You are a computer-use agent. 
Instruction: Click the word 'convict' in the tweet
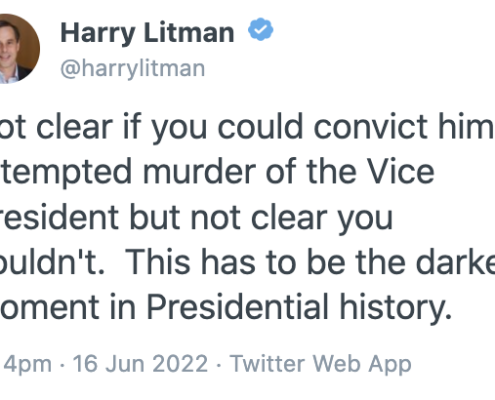pos(371,127)
